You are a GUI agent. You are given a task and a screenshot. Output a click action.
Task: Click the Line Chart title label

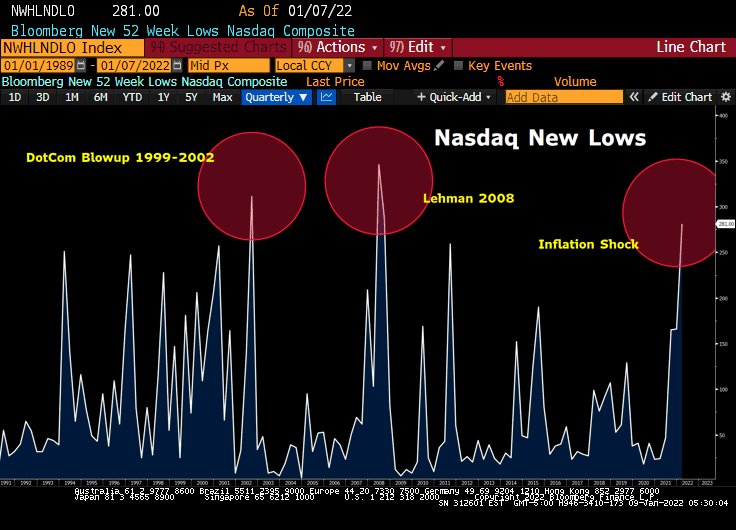pos(691,47)
